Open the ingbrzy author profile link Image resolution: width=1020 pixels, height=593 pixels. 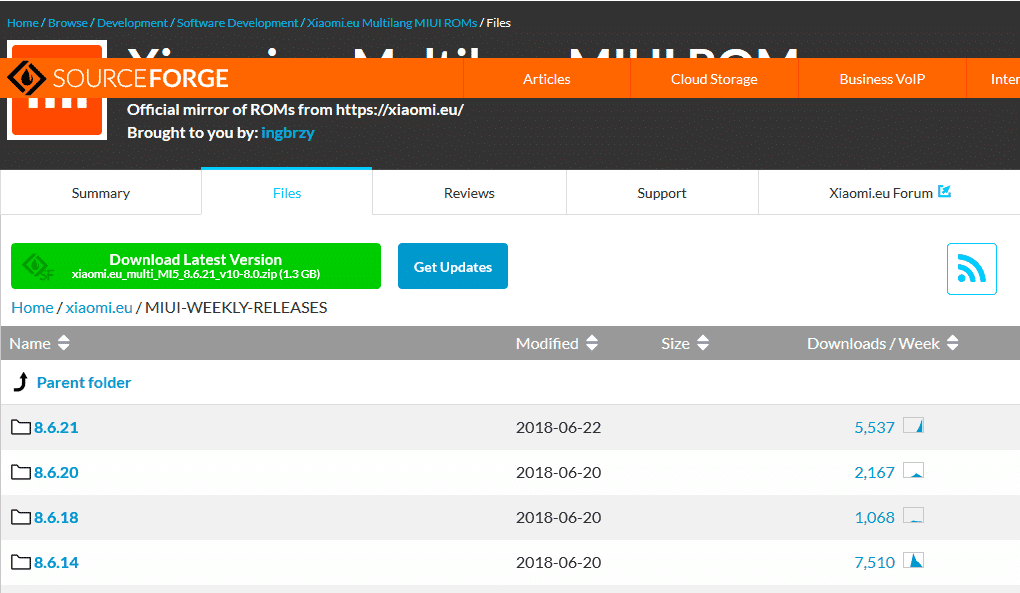288,133
